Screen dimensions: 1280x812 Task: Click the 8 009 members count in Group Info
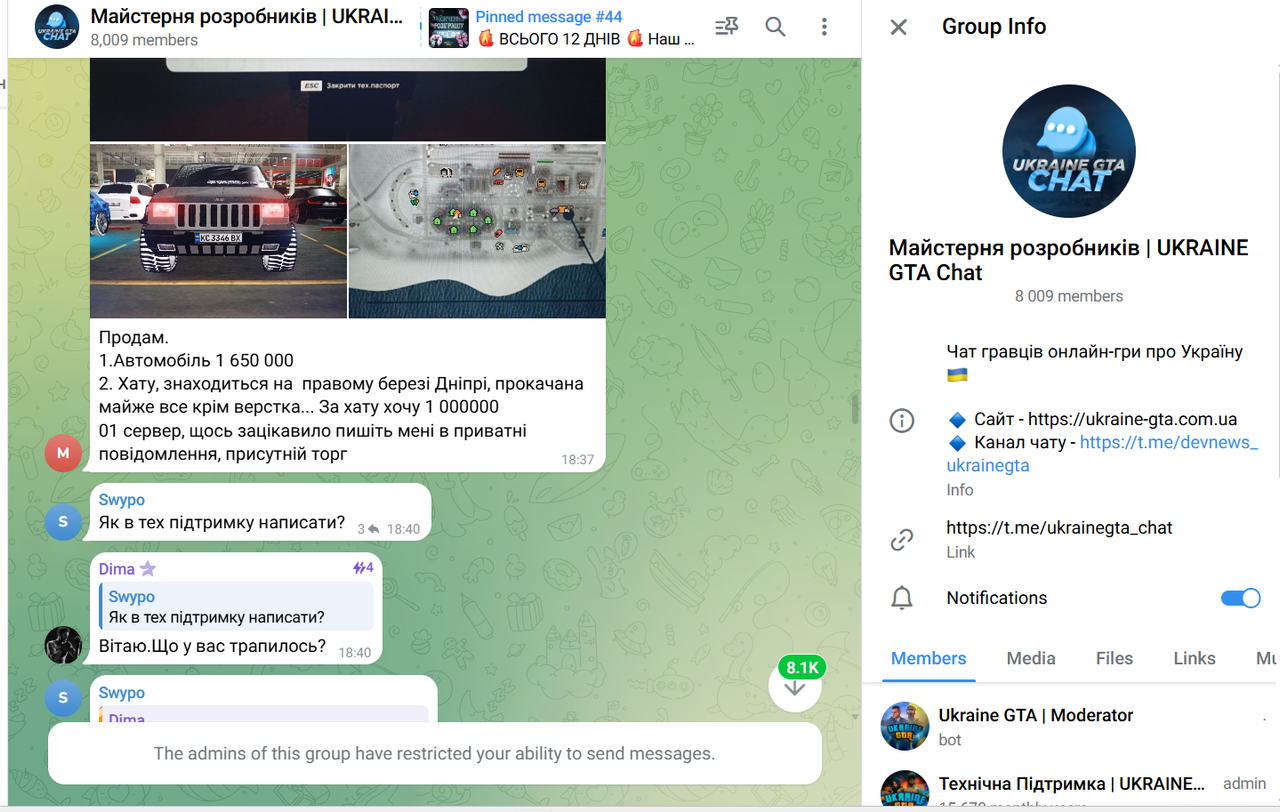(x=1069, y=296)
